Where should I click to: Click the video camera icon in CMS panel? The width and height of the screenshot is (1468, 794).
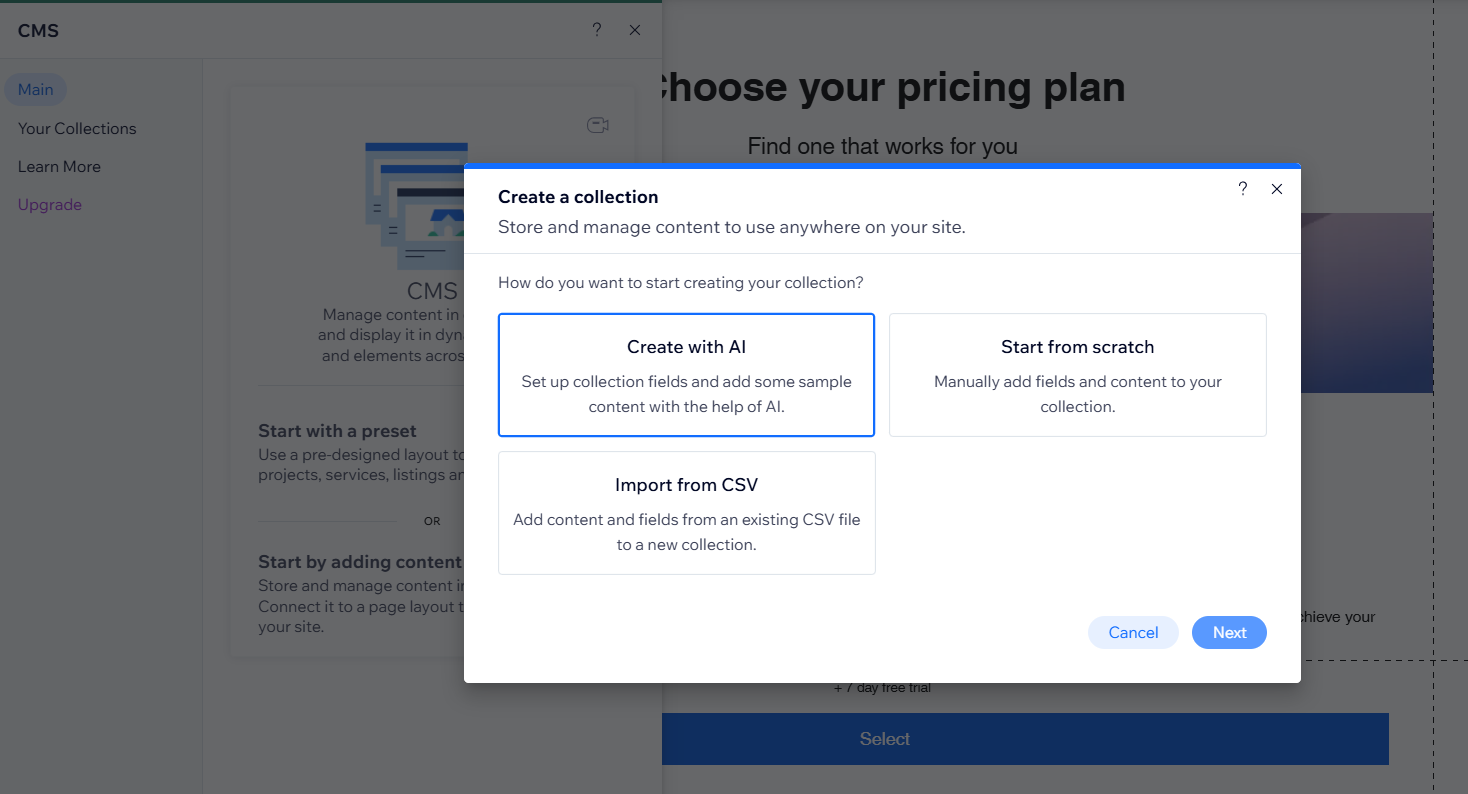598,125
